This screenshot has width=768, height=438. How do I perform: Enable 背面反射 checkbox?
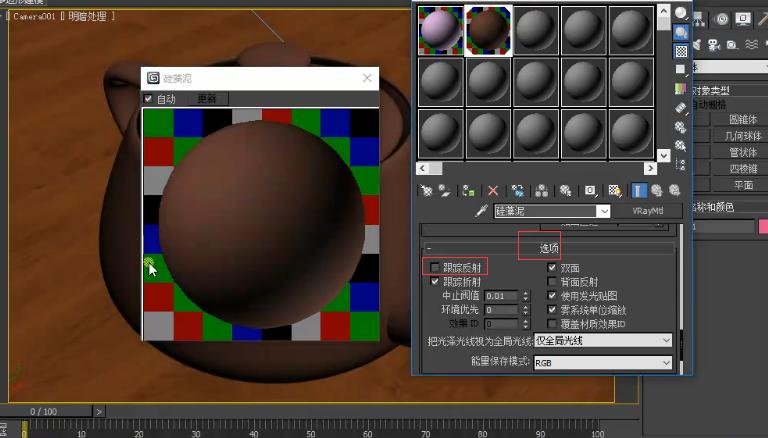tap(552, 282)
